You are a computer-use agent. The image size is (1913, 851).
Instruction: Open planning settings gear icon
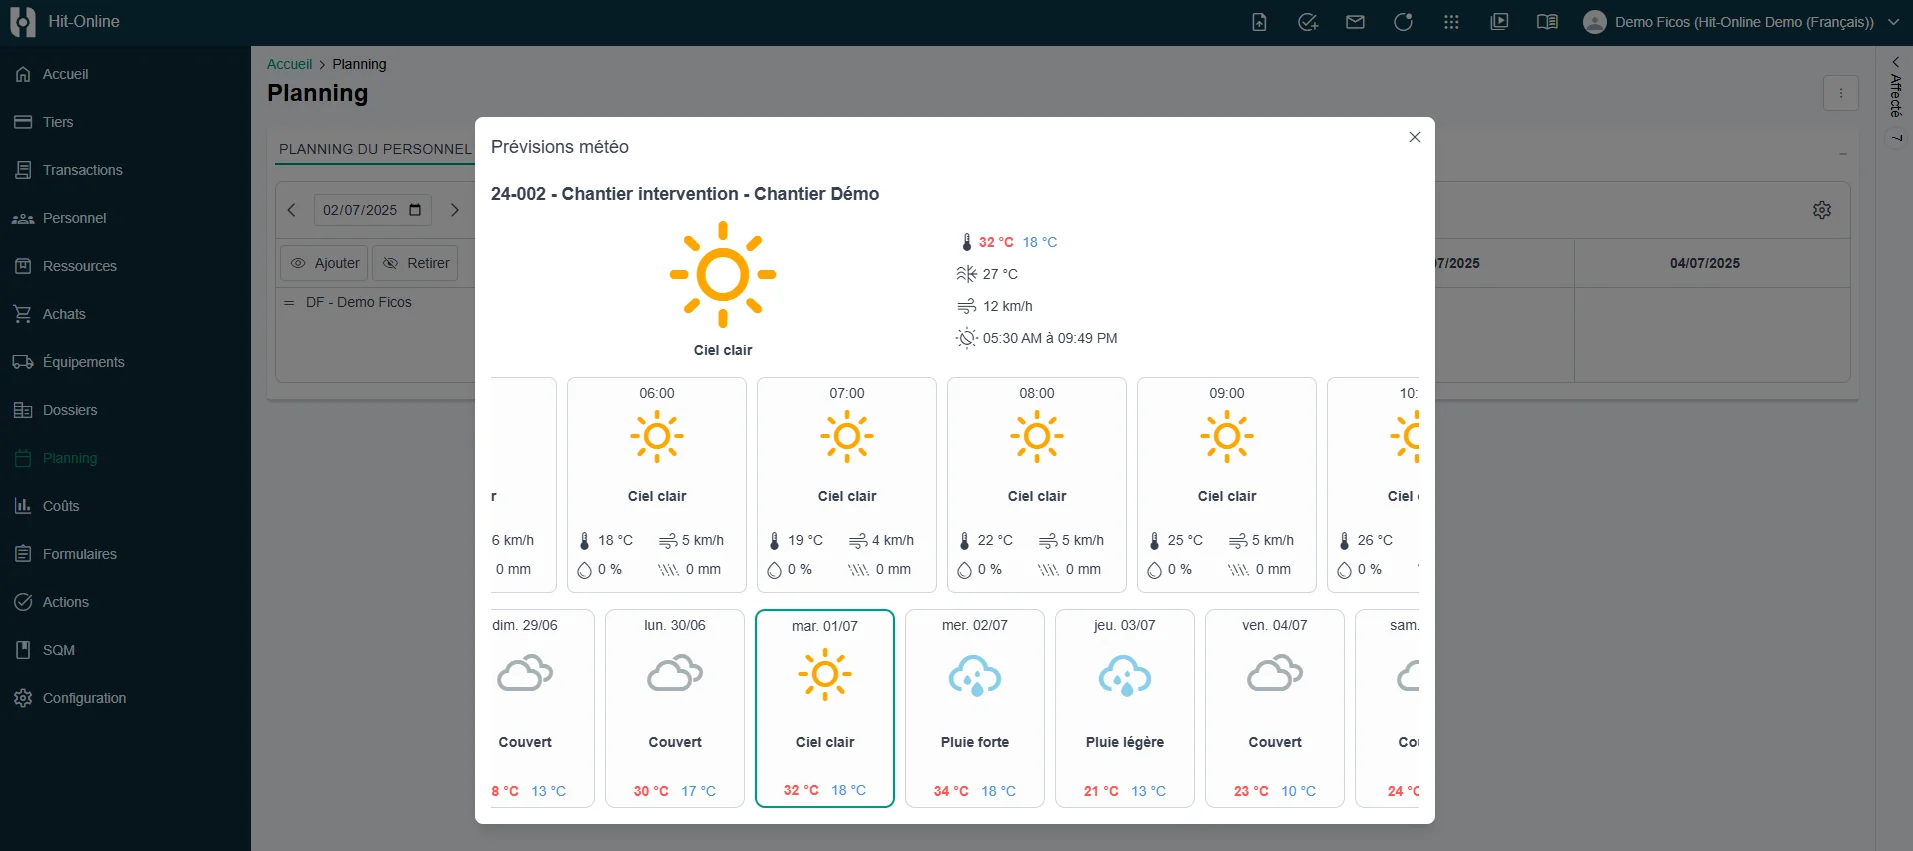click(1822, 210)
